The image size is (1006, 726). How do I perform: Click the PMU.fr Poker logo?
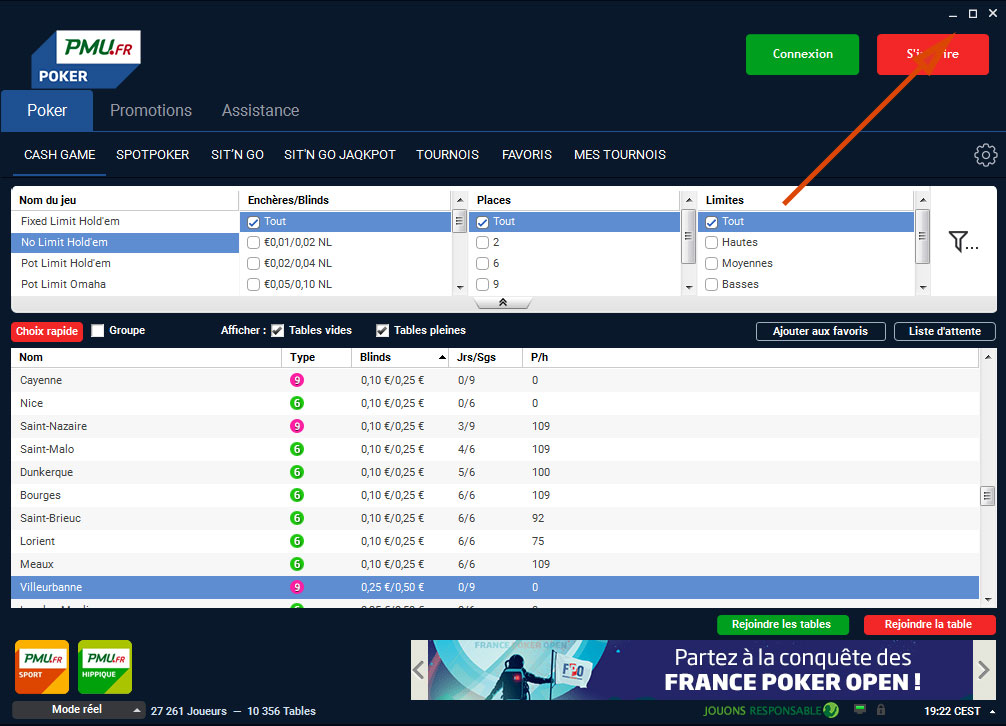87,58
